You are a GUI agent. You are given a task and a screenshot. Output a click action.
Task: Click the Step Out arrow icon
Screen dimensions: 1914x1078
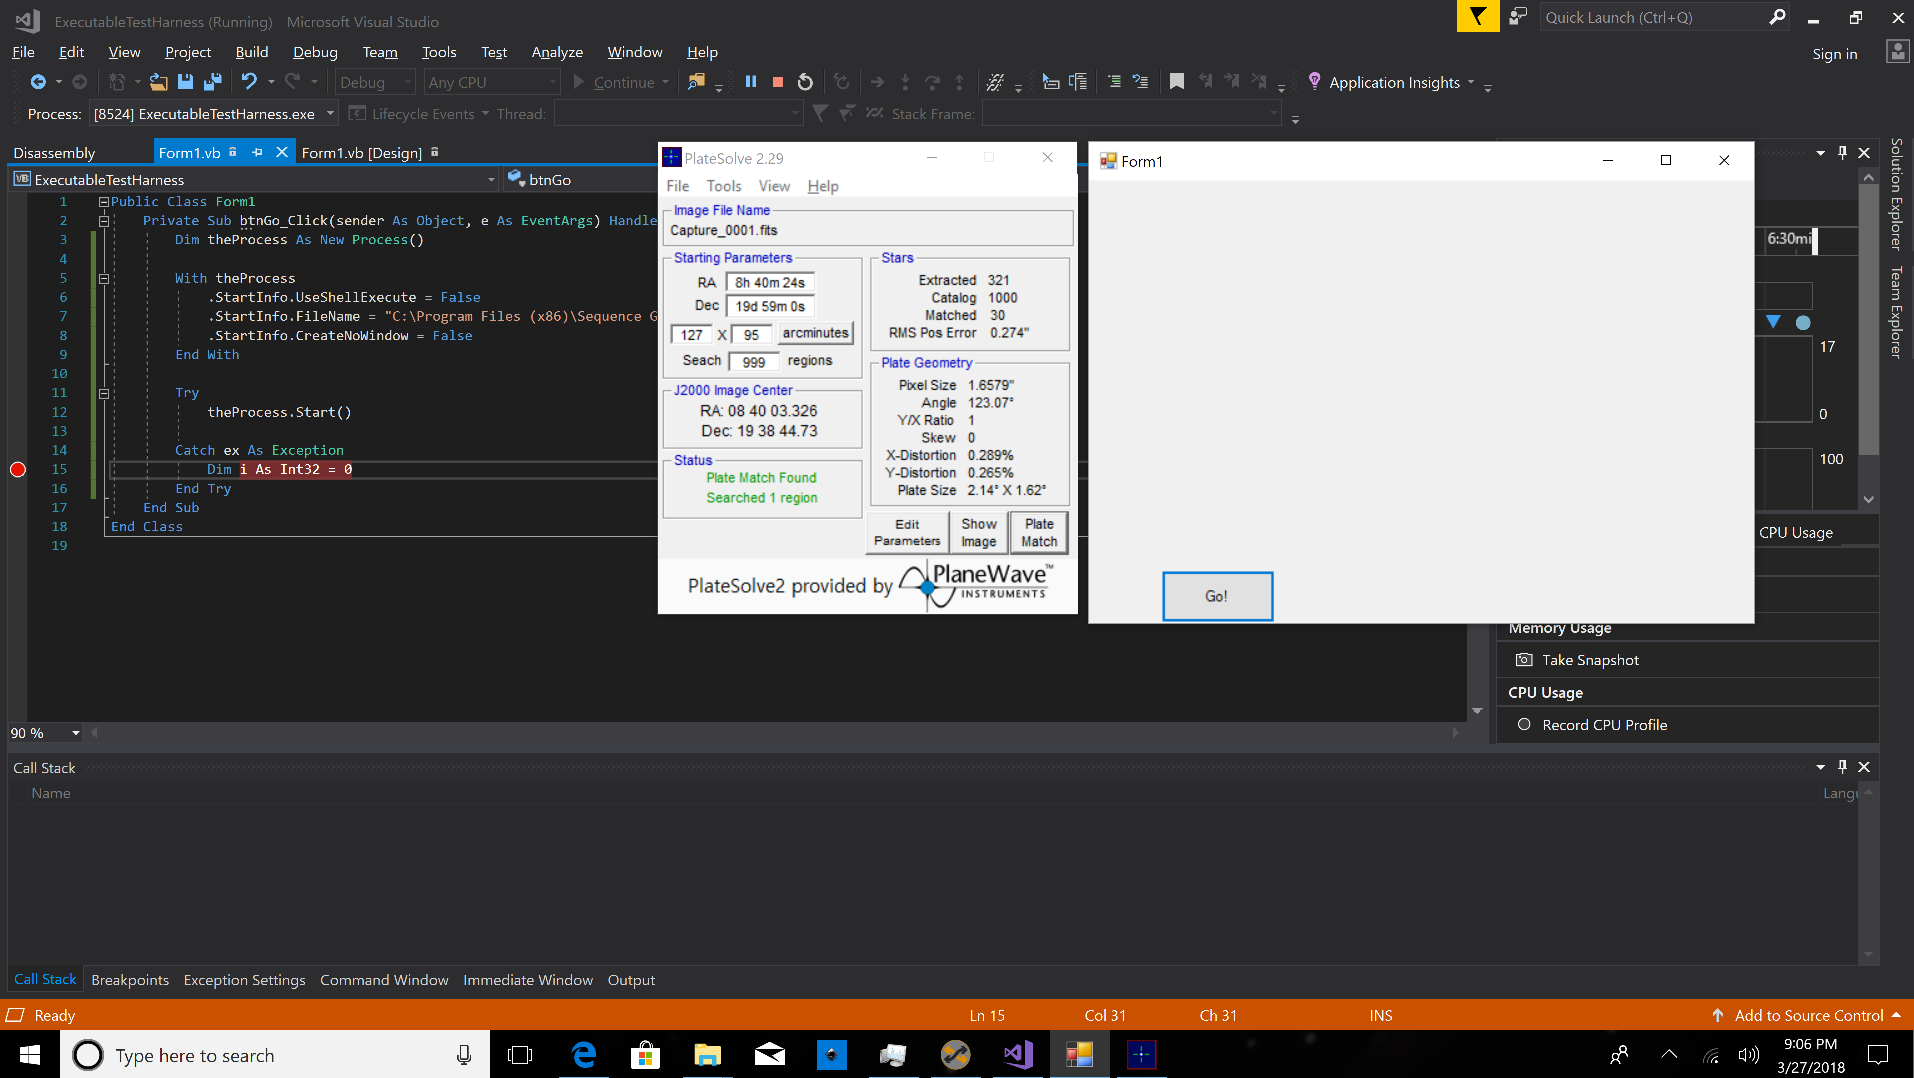959,82
